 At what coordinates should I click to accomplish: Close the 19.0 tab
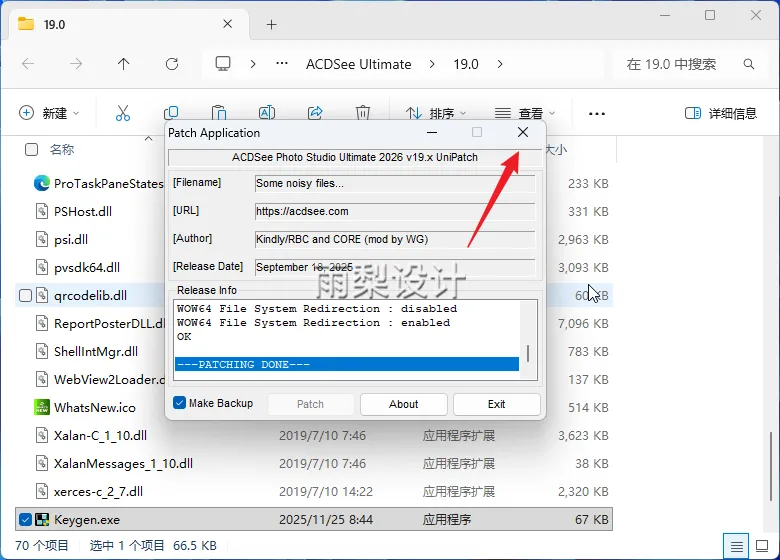[227, 24]
